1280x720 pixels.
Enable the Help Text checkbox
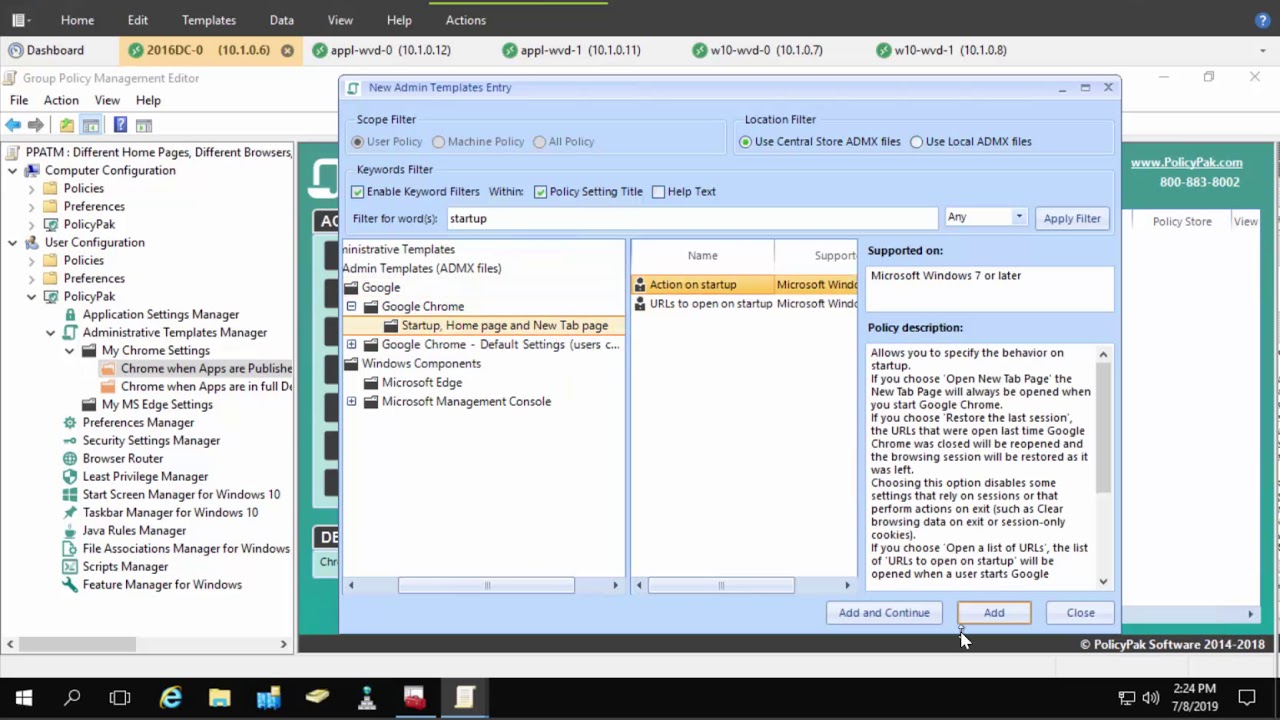pyautogui.click(x=658, y=192)
